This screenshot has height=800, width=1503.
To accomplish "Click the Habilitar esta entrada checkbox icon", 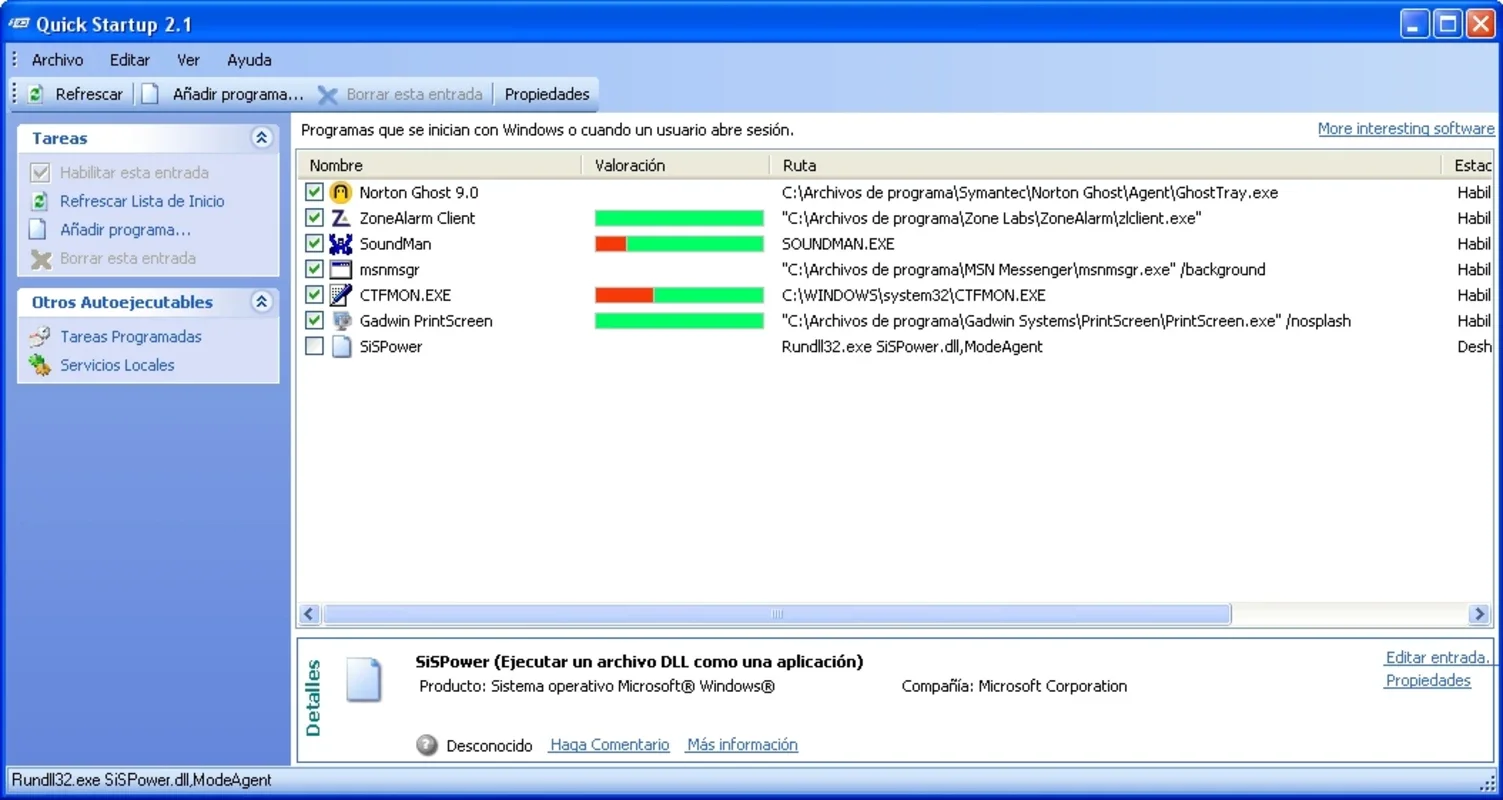I will pos(40,173).
